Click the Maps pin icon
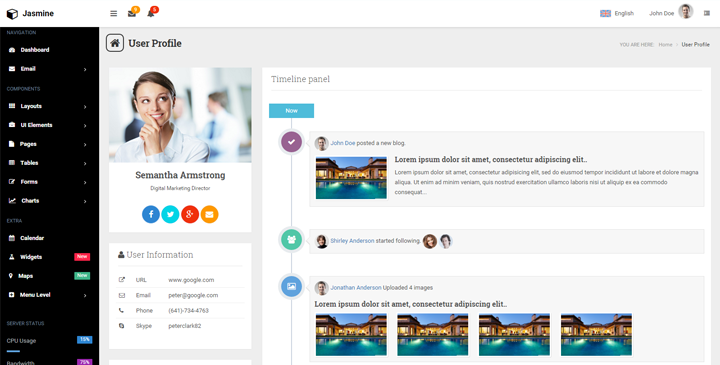This screenshot has width=720, height=365. click(11, 276)
